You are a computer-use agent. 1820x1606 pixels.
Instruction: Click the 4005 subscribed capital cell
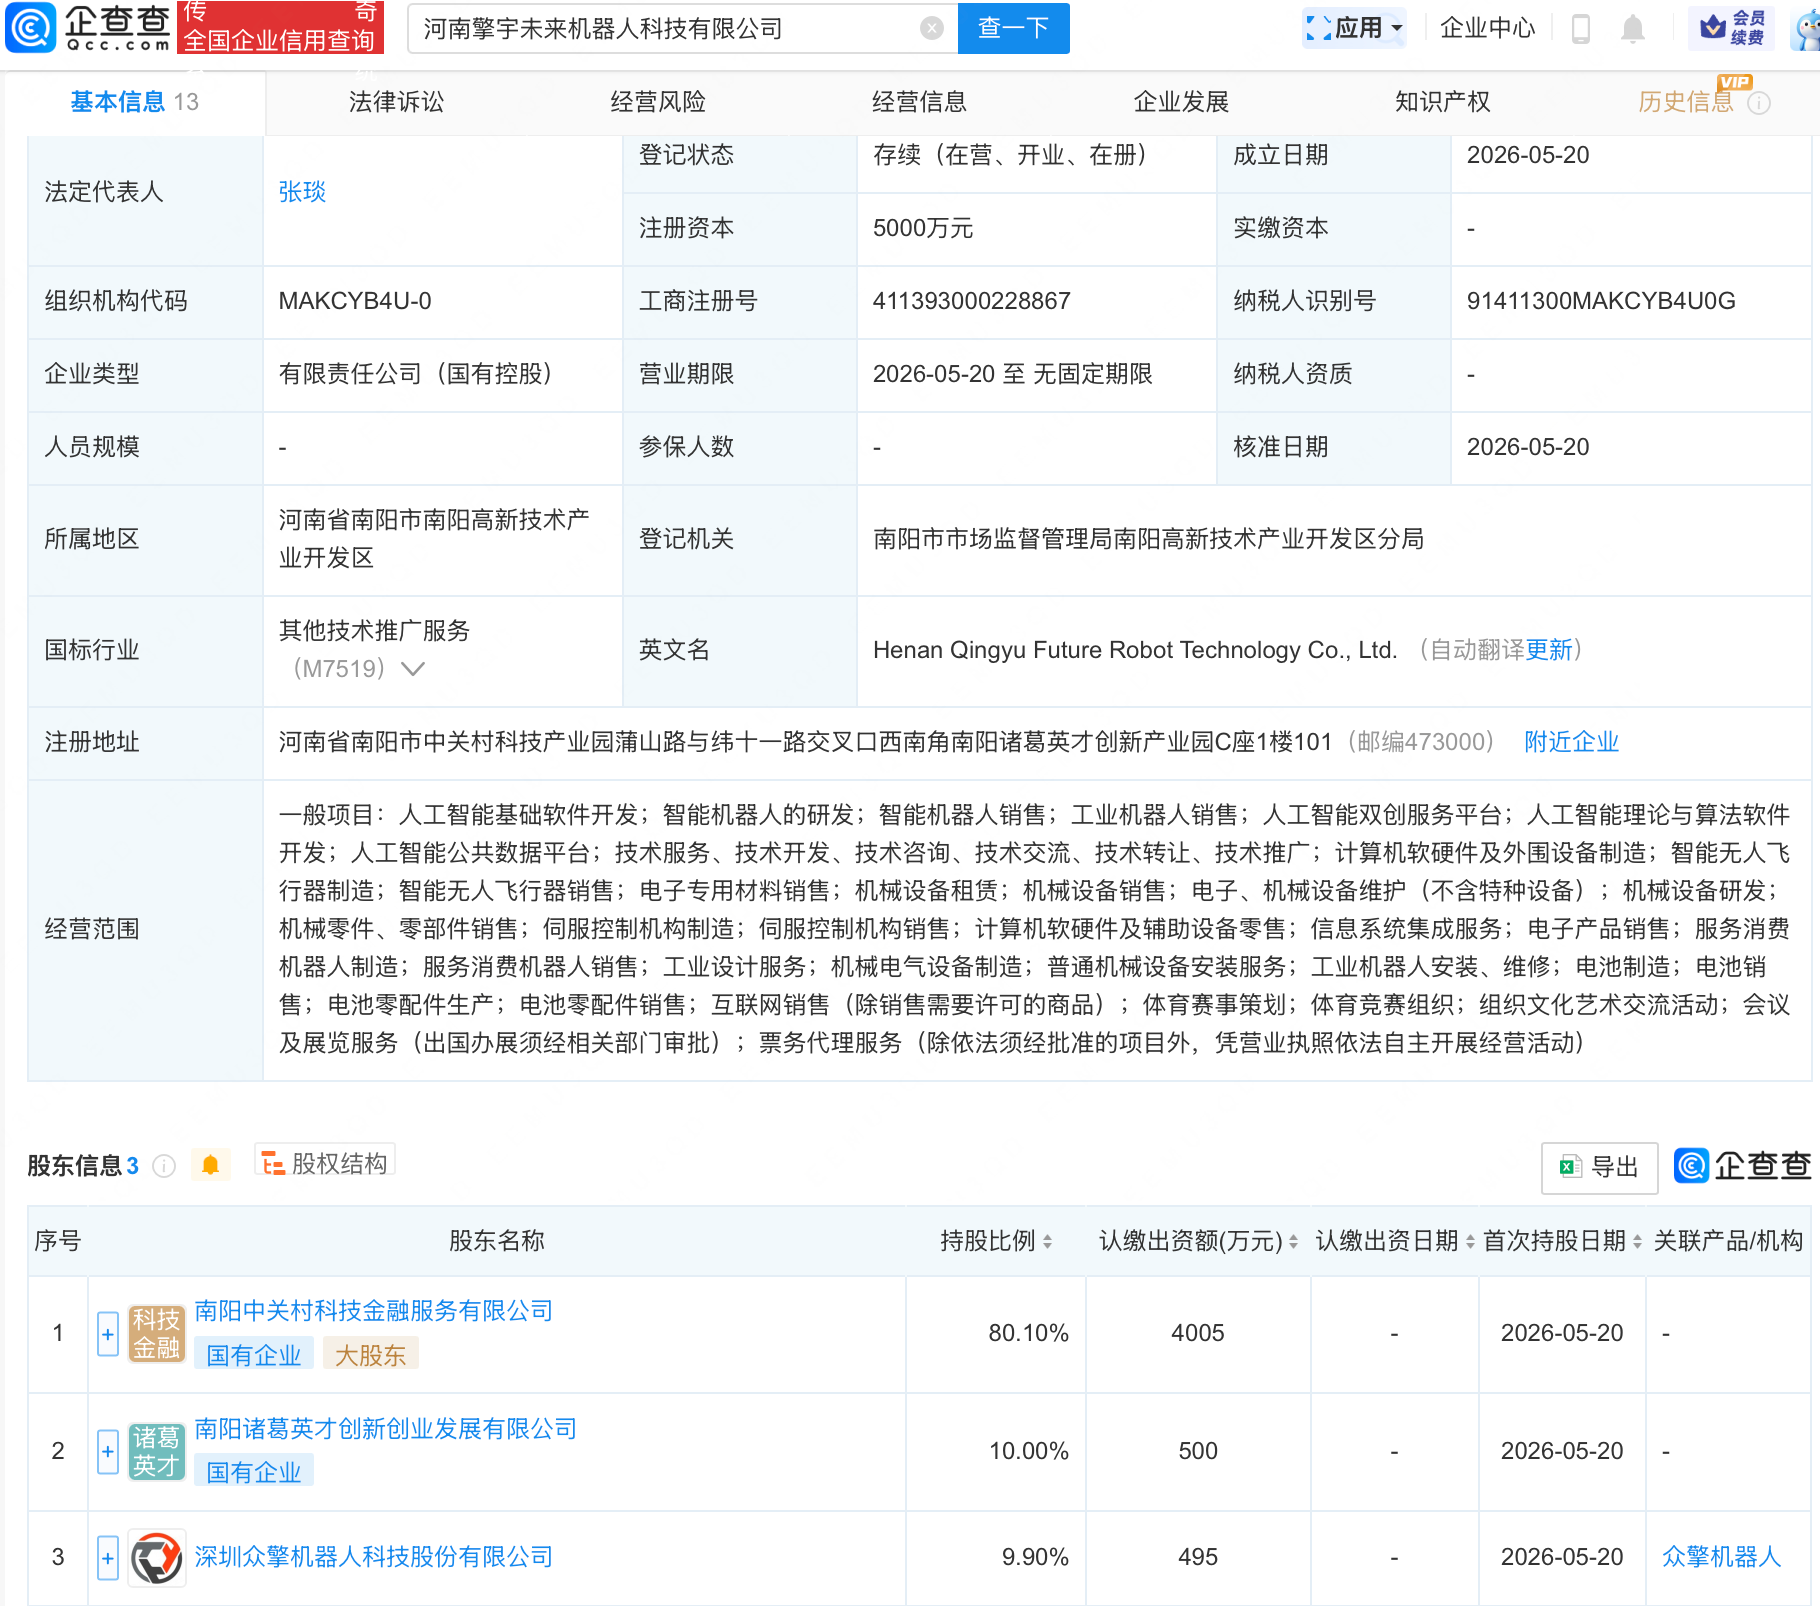(1198, 1333)
